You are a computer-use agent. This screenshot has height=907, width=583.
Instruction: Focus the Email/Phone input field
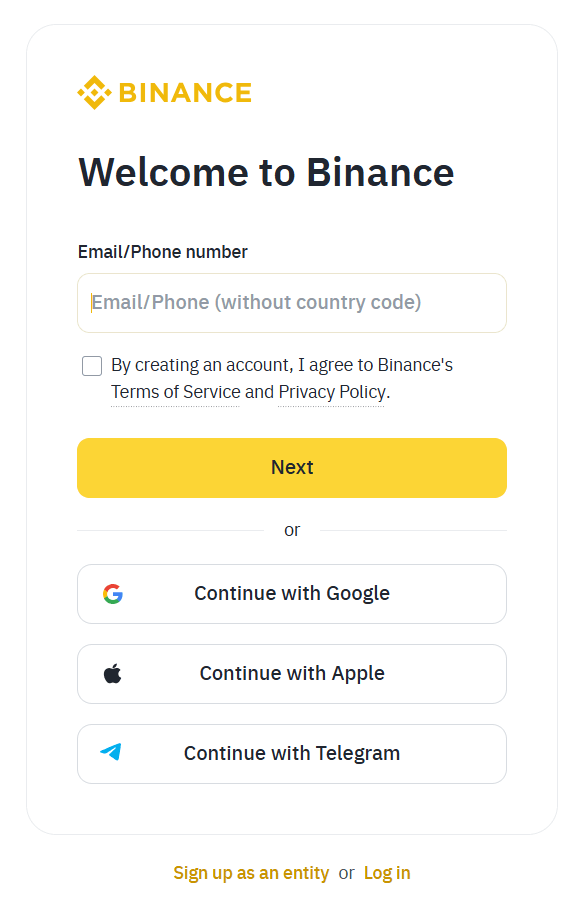291,302
